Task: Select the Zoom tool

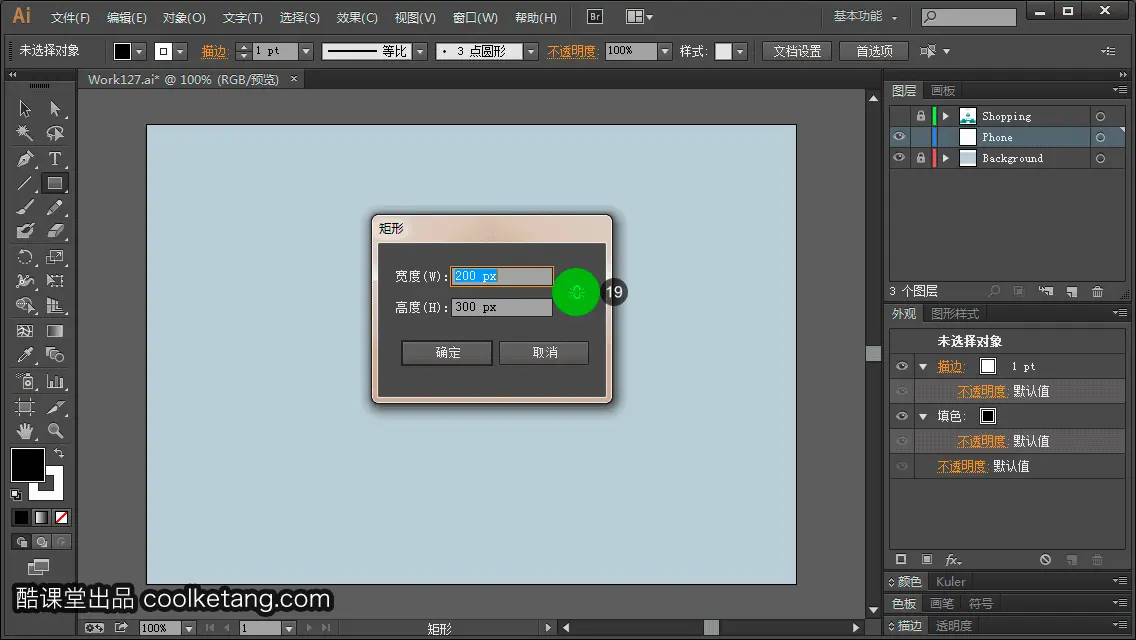Action: [x=55, y=431]
